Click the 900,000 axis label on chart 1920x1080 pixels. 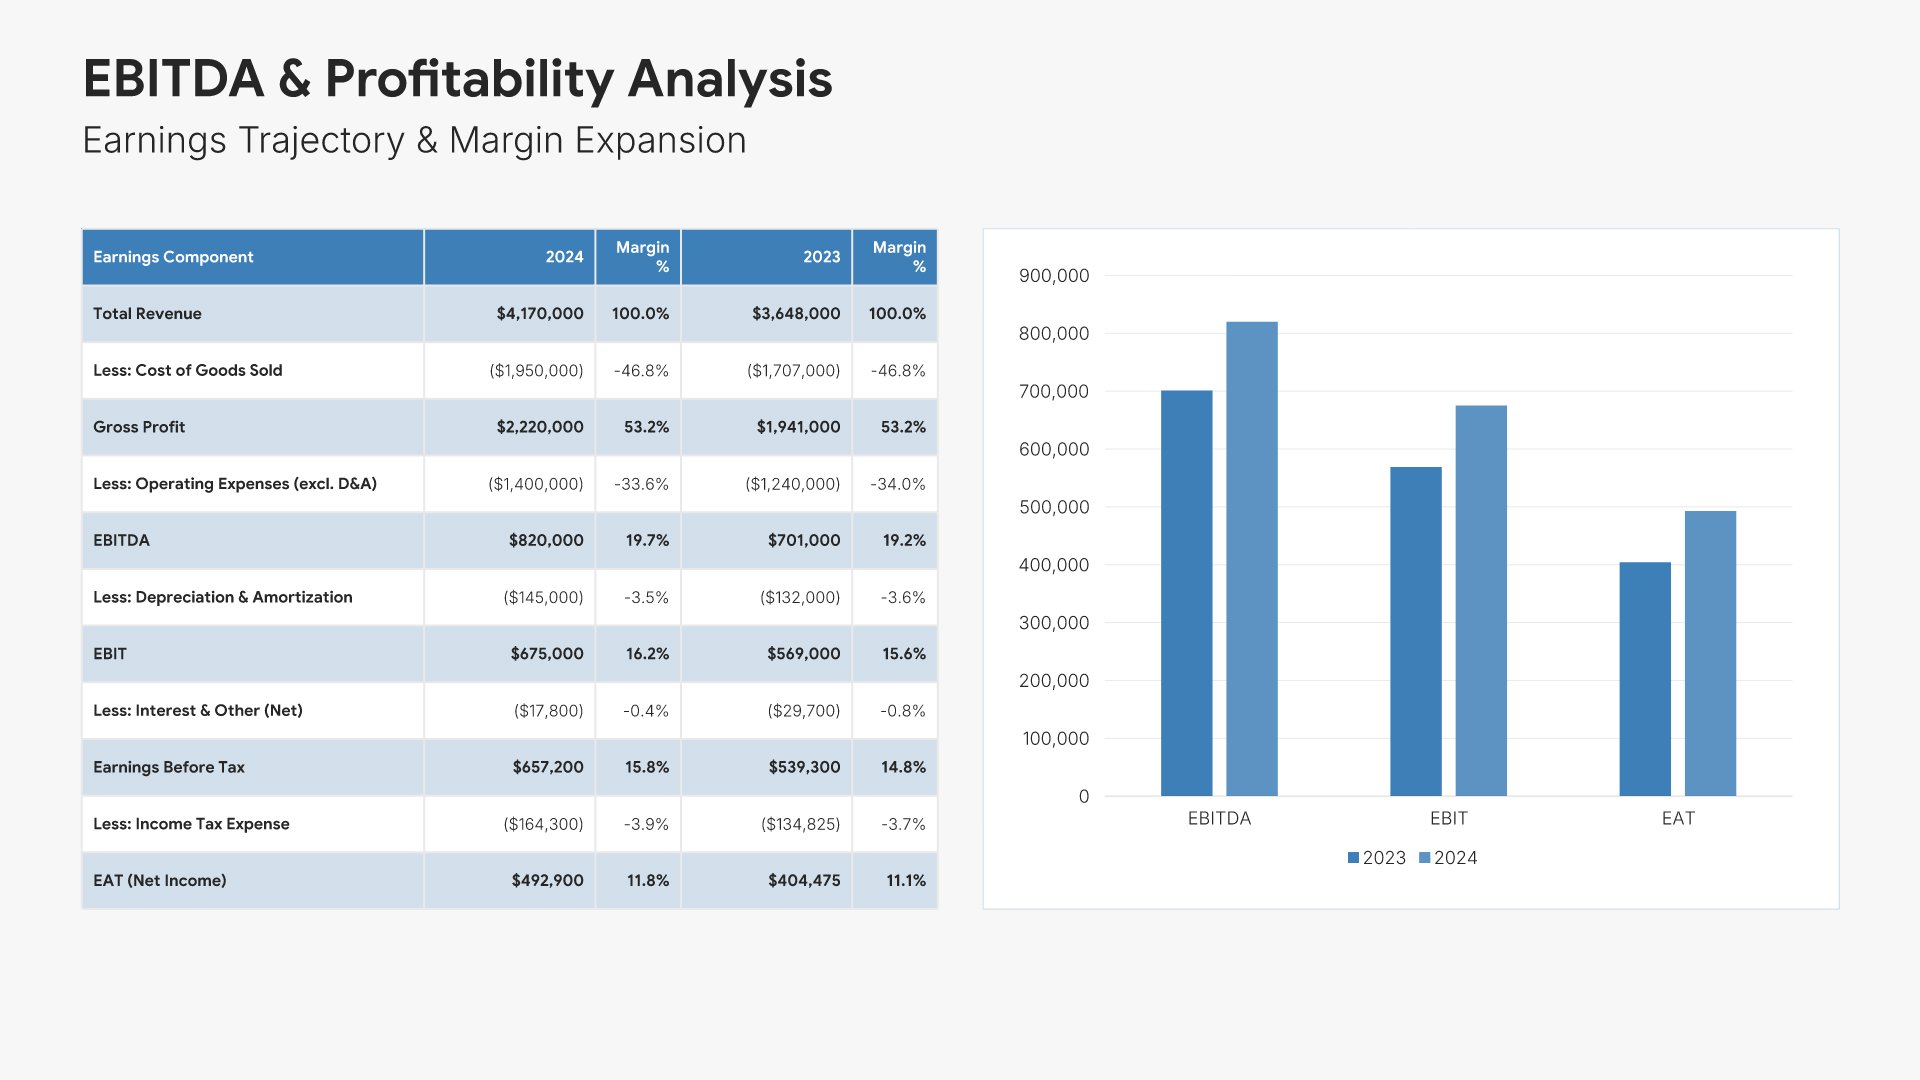1054,276
